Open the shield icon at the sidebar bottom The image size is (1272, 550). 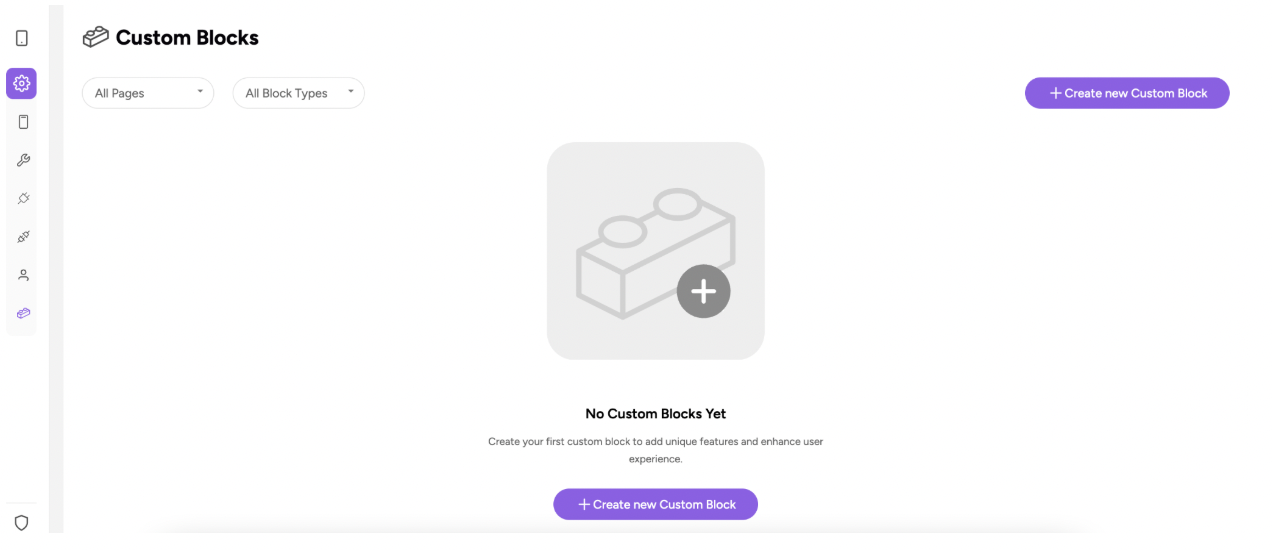pyautogui.click(x=21, y=523)
